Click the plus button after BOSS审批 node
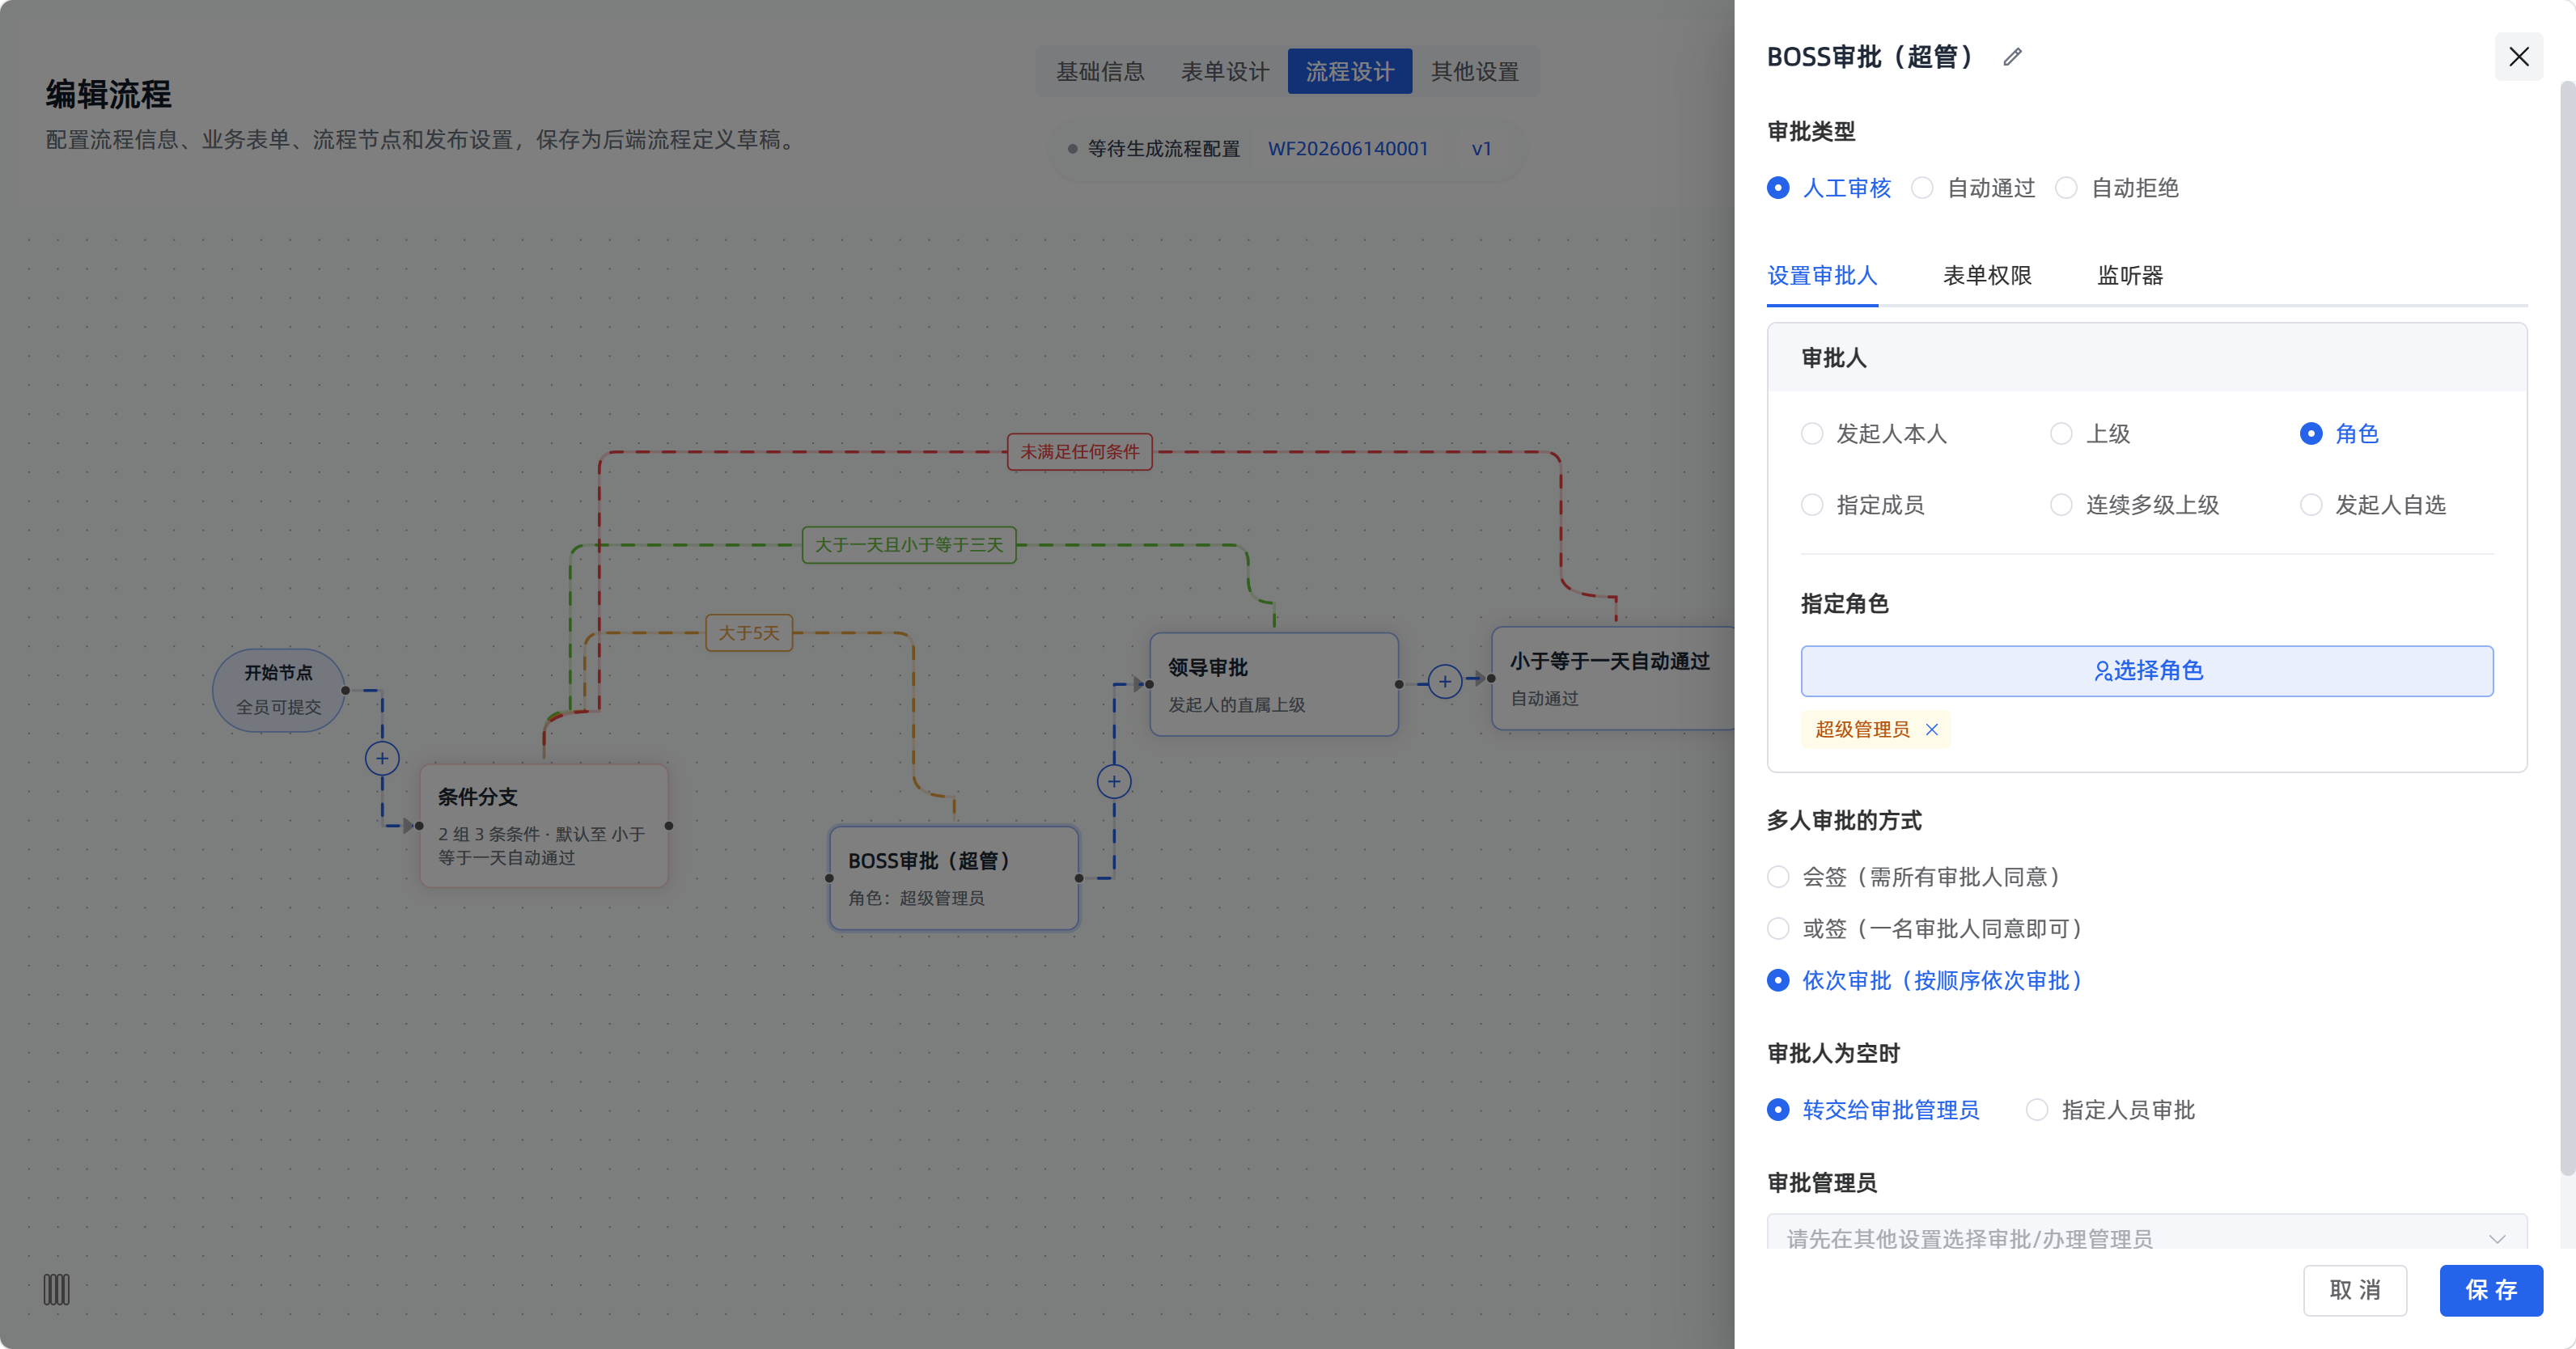Viewport: 2576px width, 1349px height. click(1114, 781)
